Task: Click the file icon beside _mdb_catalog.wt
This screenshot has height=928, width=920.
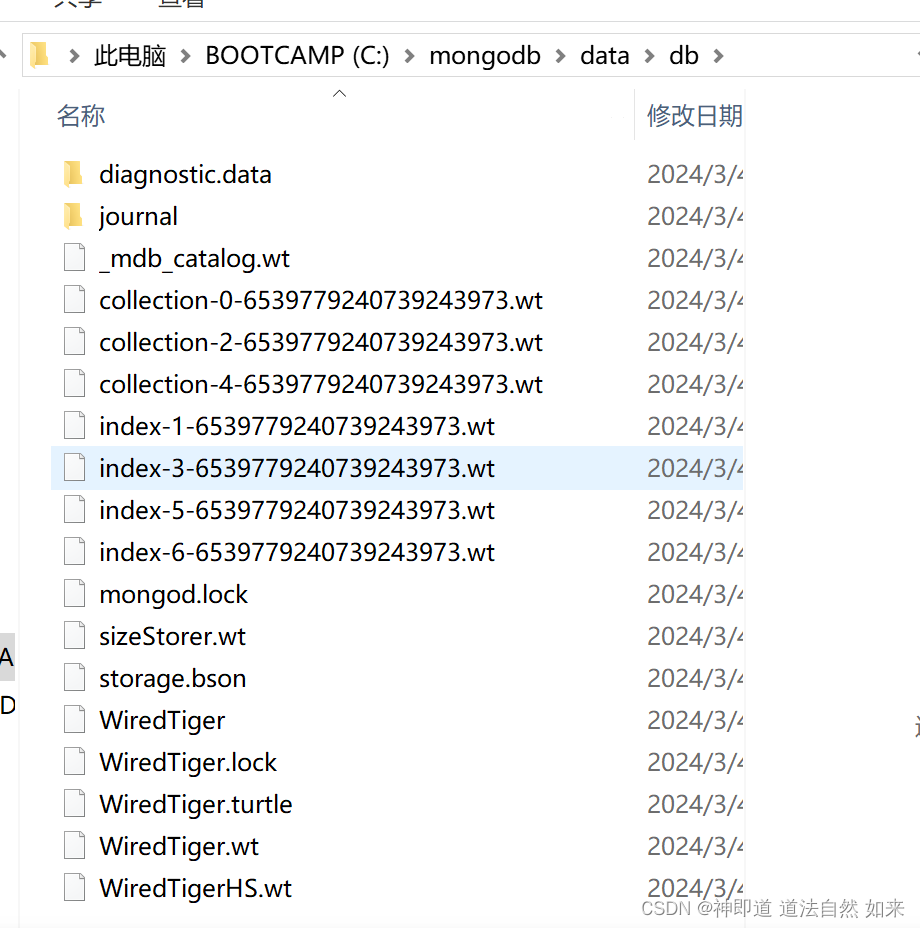Action: click(74, 257)
